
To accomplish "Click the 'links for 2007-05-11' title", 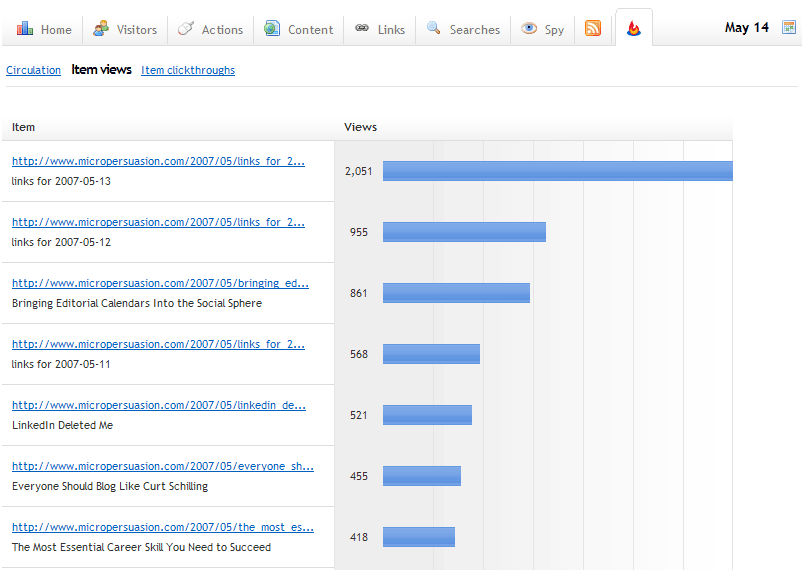I will pos(61,364).
